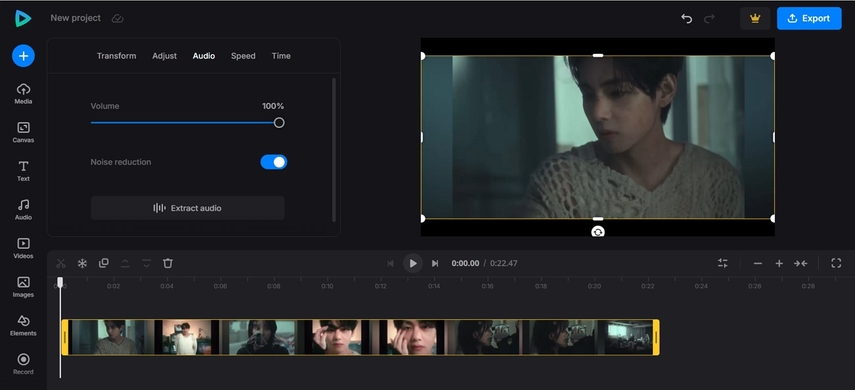Delete the selected clip
This screenshot has width=855, height=390.
[168, 263]
